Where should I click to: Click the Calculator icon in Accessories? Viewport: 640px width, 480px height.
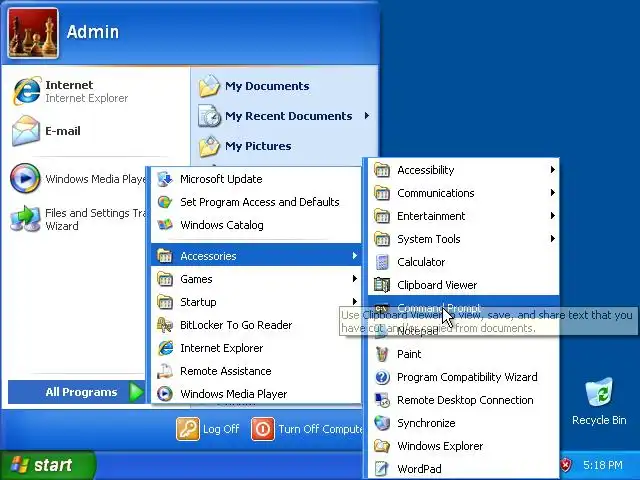click(x=382, y=262)
